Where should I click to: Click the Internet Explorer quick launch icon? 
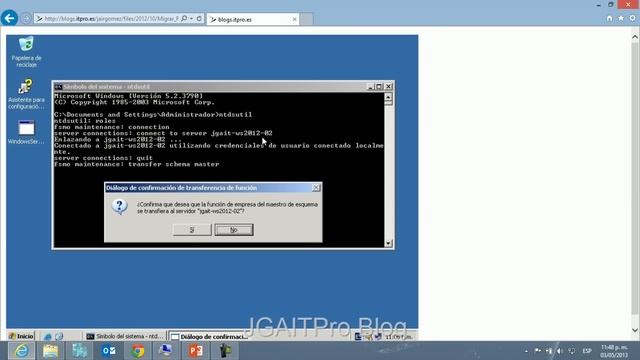[48, 336]
